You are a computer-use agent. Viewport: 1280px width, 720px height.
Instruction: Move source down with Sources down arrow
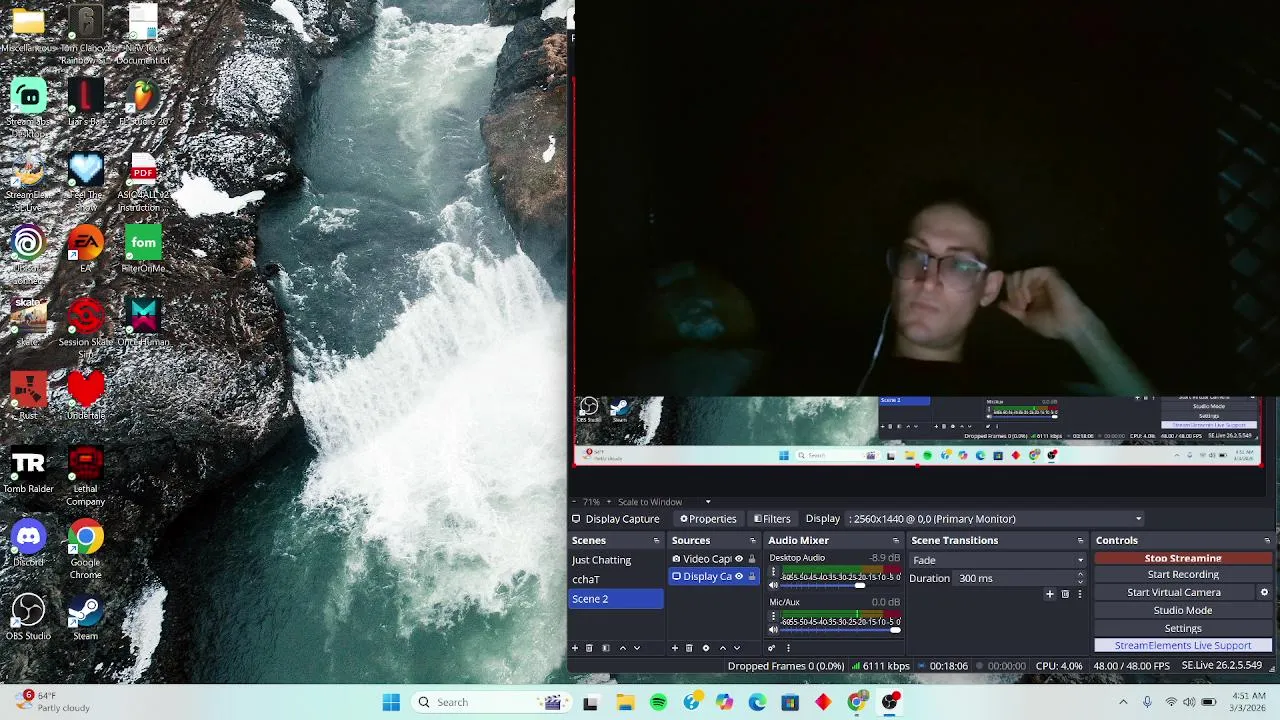click(x=737, y=648)
